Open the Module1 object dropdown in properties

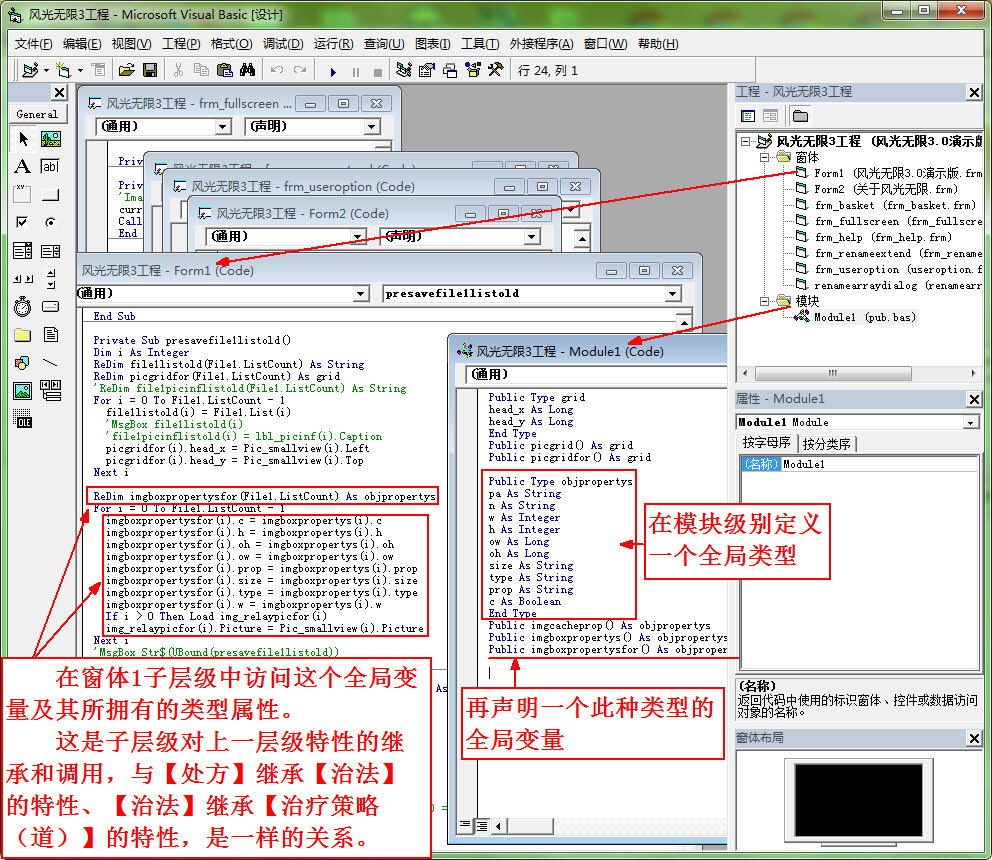[x=970, y=422]
